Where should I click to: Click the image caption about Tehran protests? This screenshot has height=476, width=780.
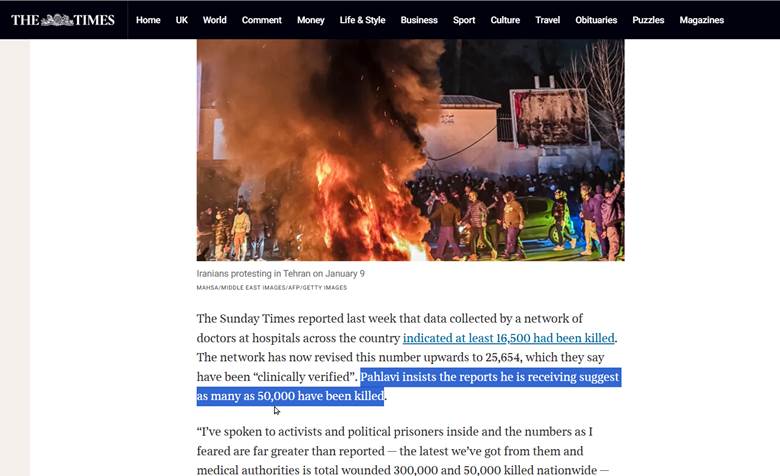tap(281, 274)
